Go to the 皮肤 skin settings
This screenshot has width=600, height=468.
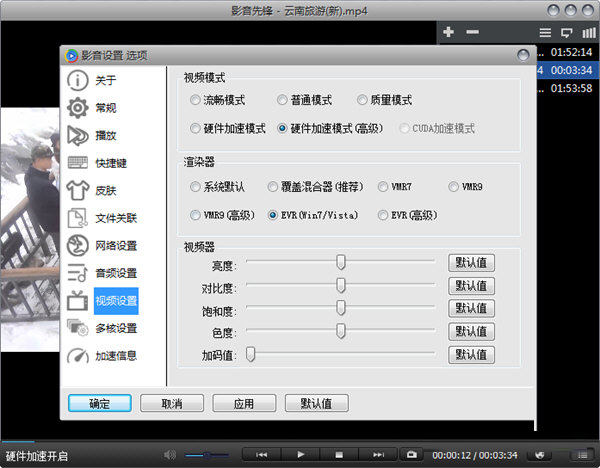click(106, 191)
